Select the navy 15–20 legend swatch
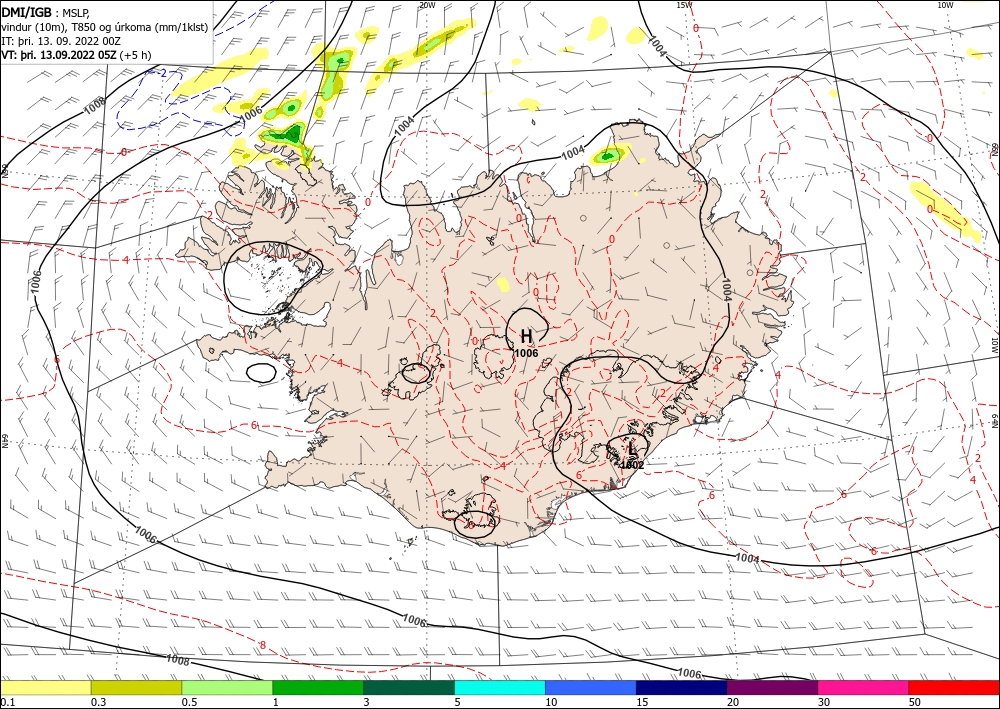 pyautogui.click(x=682, y=687)
